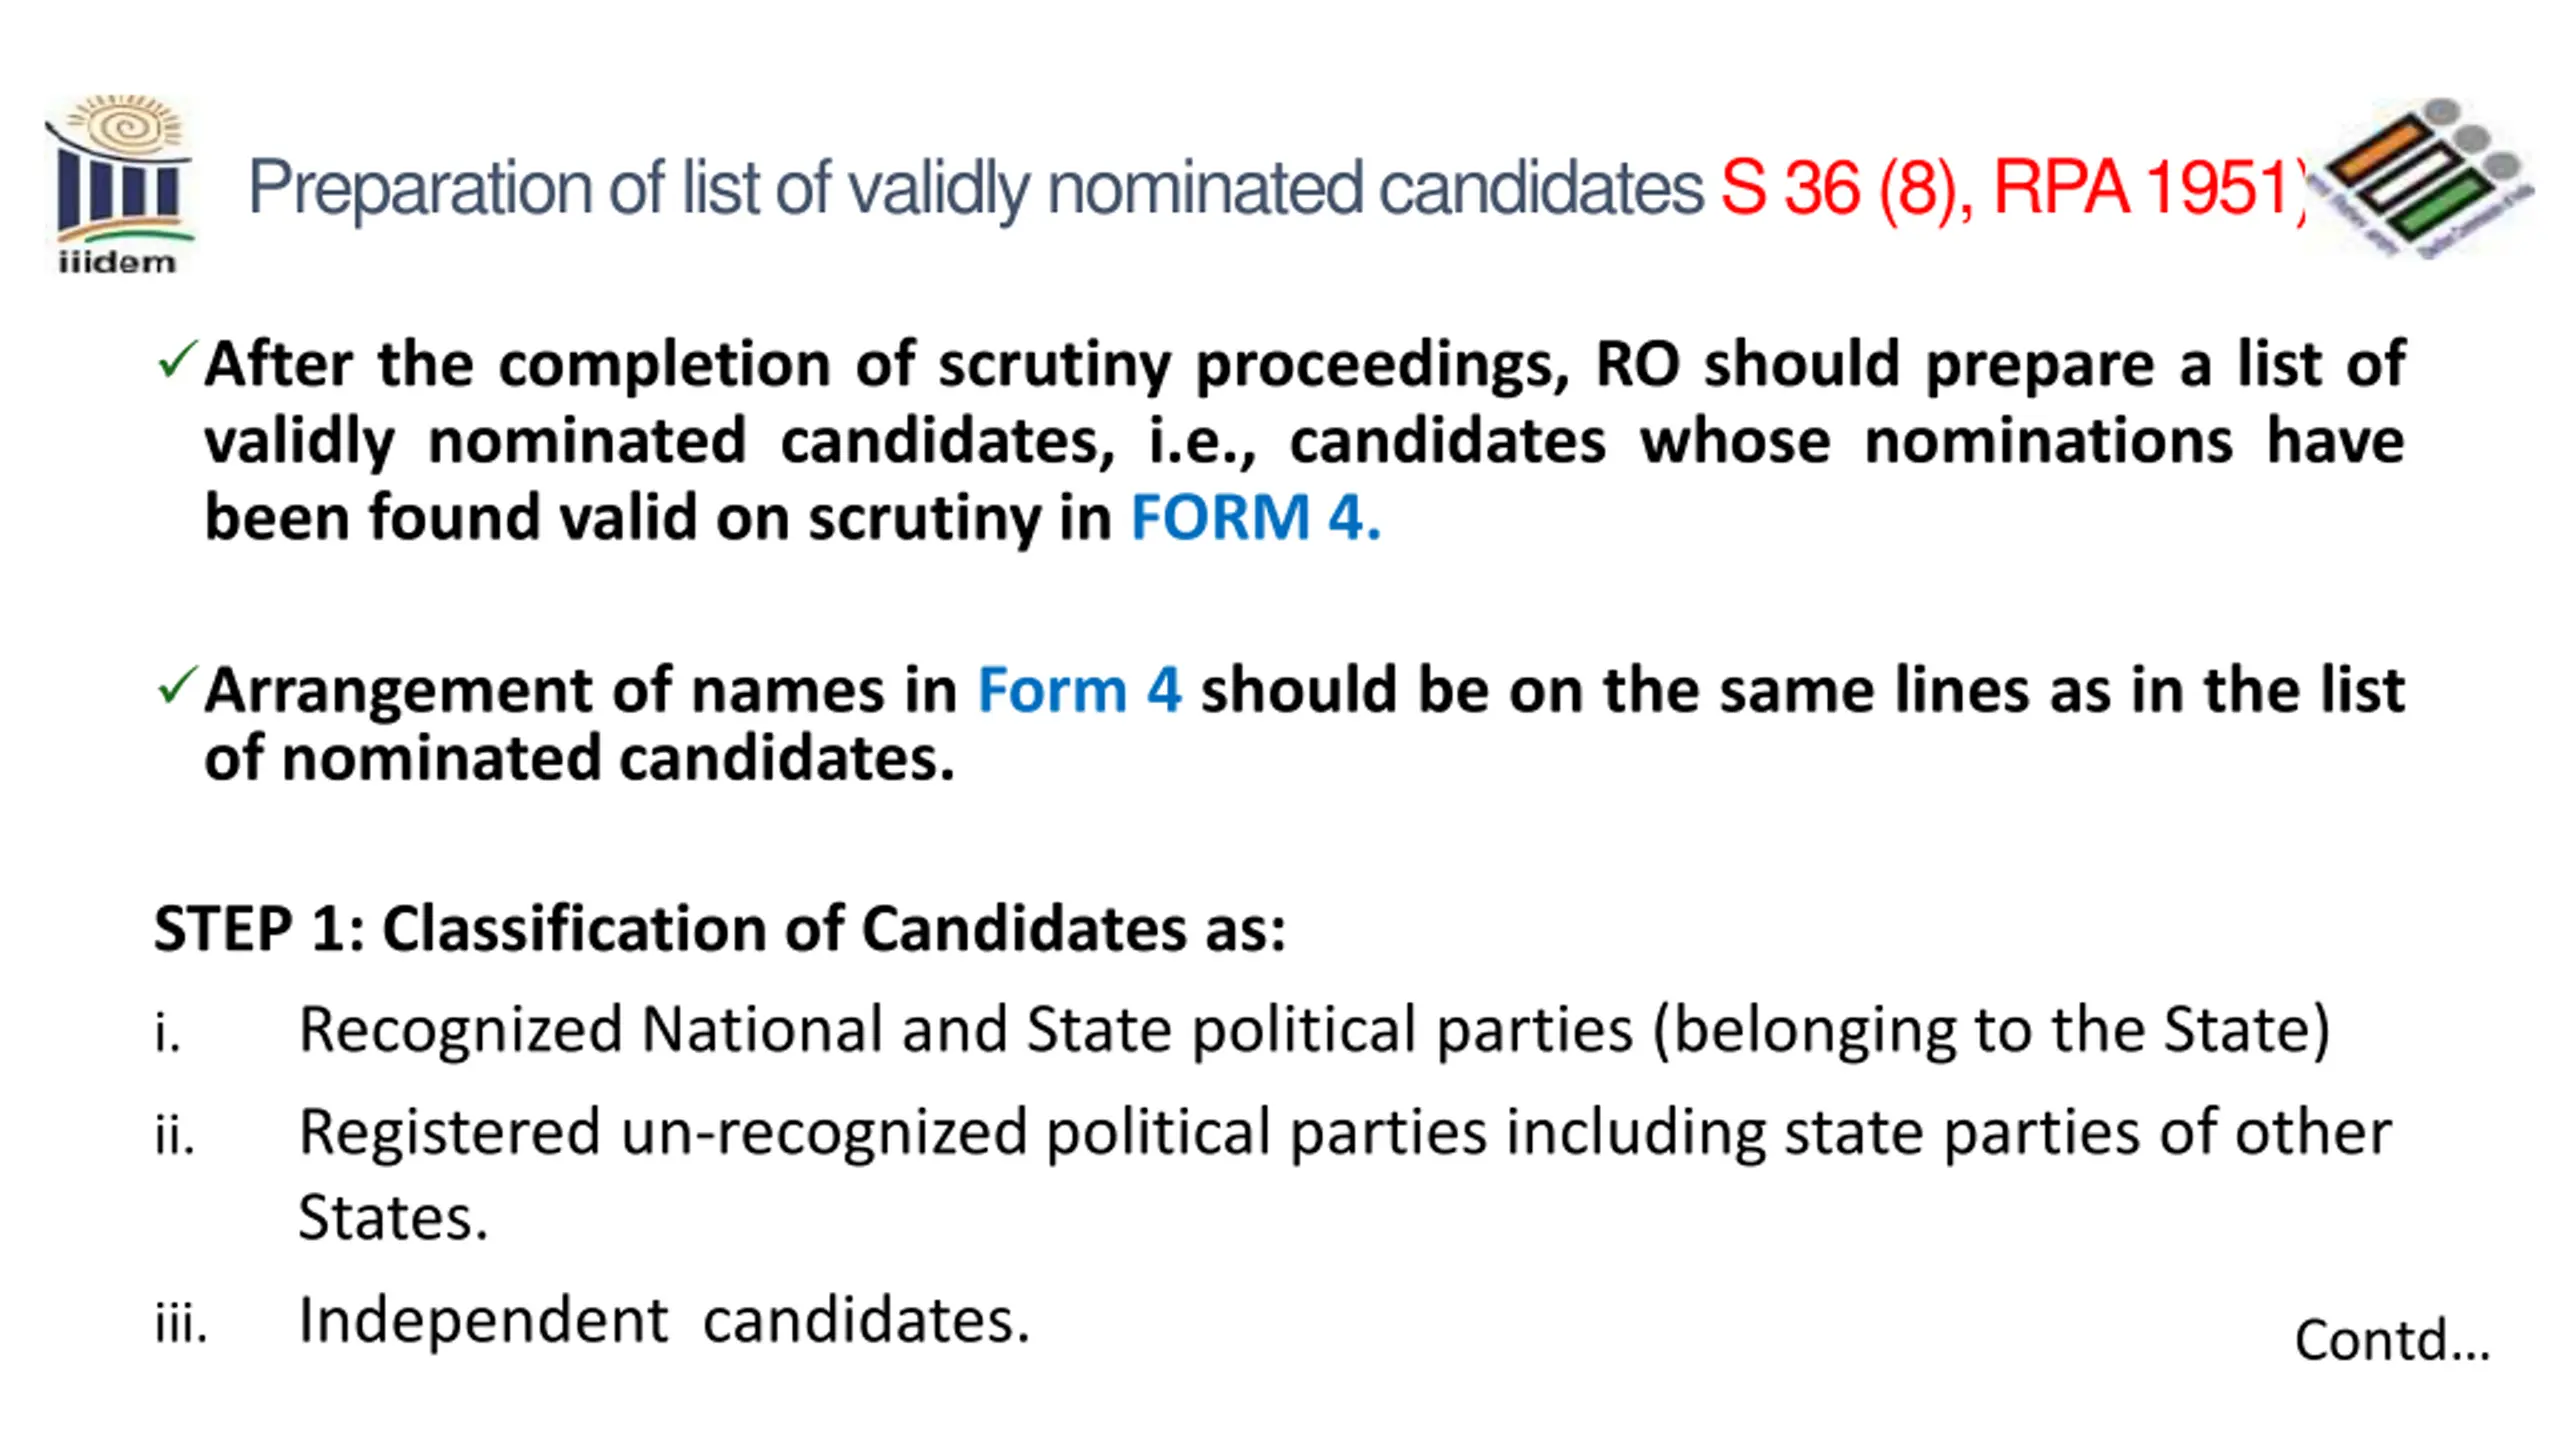The image size is (2560, 1440).
Task: Select the blue FORM 4. text
Action: point(1255,518)
